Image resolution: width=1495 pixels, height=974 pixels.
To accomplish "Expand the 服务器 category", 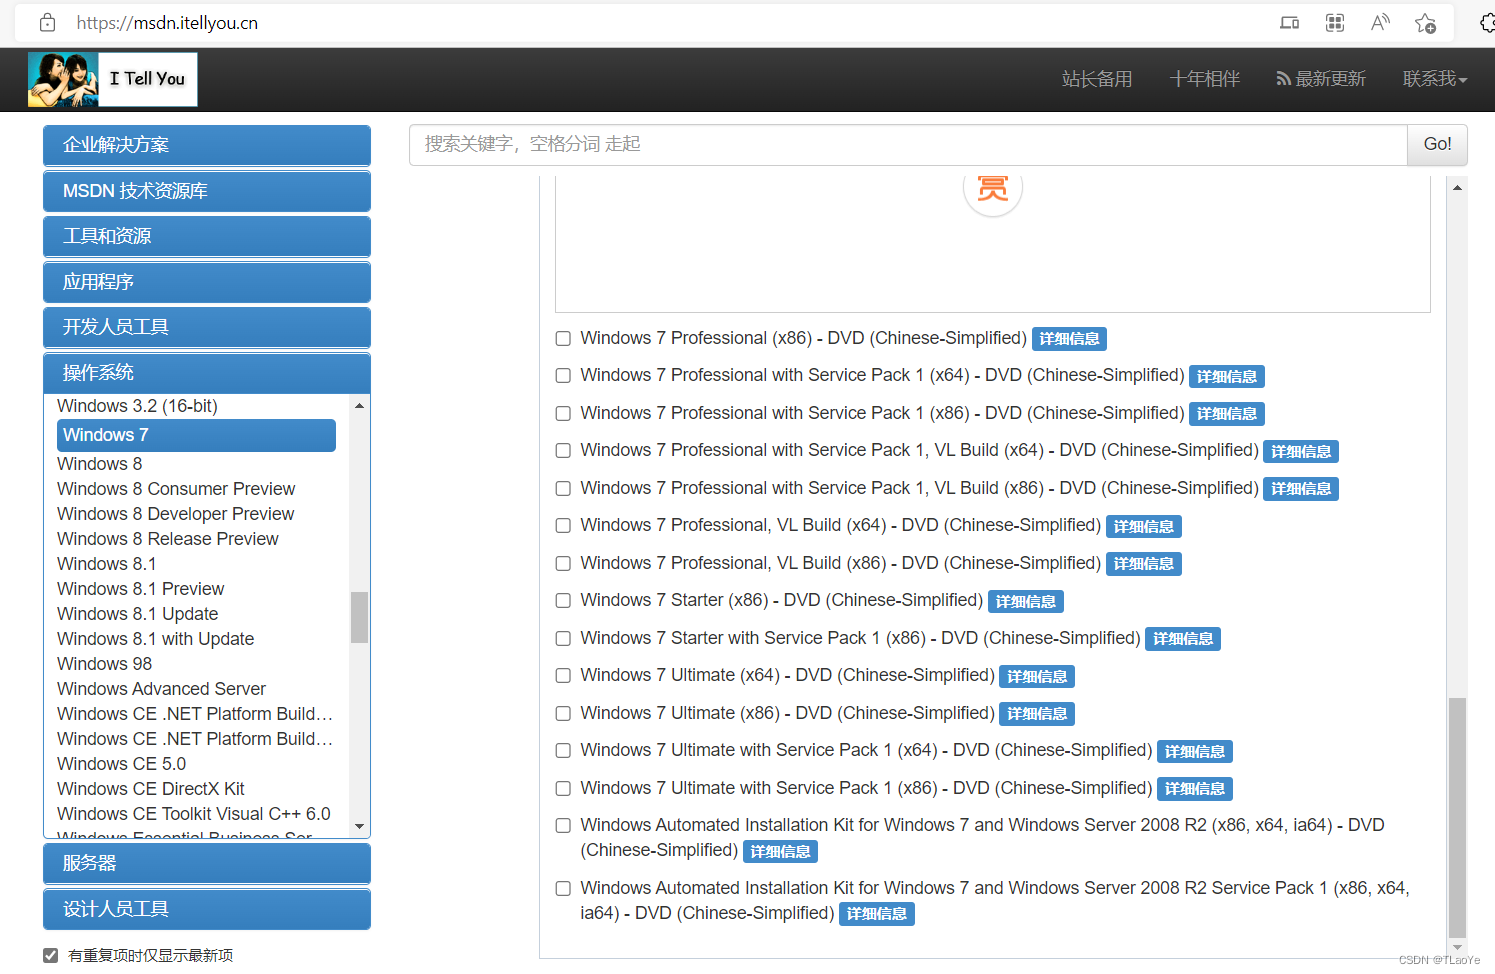I will (x=207, y=863).
